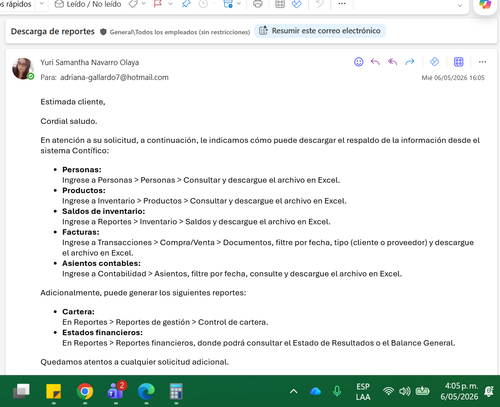Screen dimensions: 500x407
Task: Switch input language ESP LAA
Action: tap(363, 392)
